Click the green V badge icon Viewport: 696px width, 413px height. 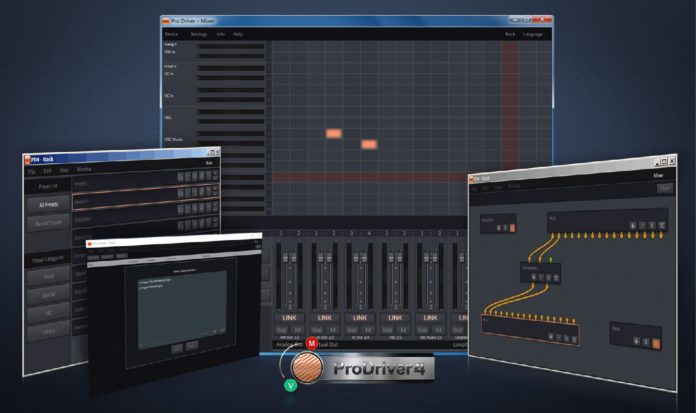pos(289,383)
